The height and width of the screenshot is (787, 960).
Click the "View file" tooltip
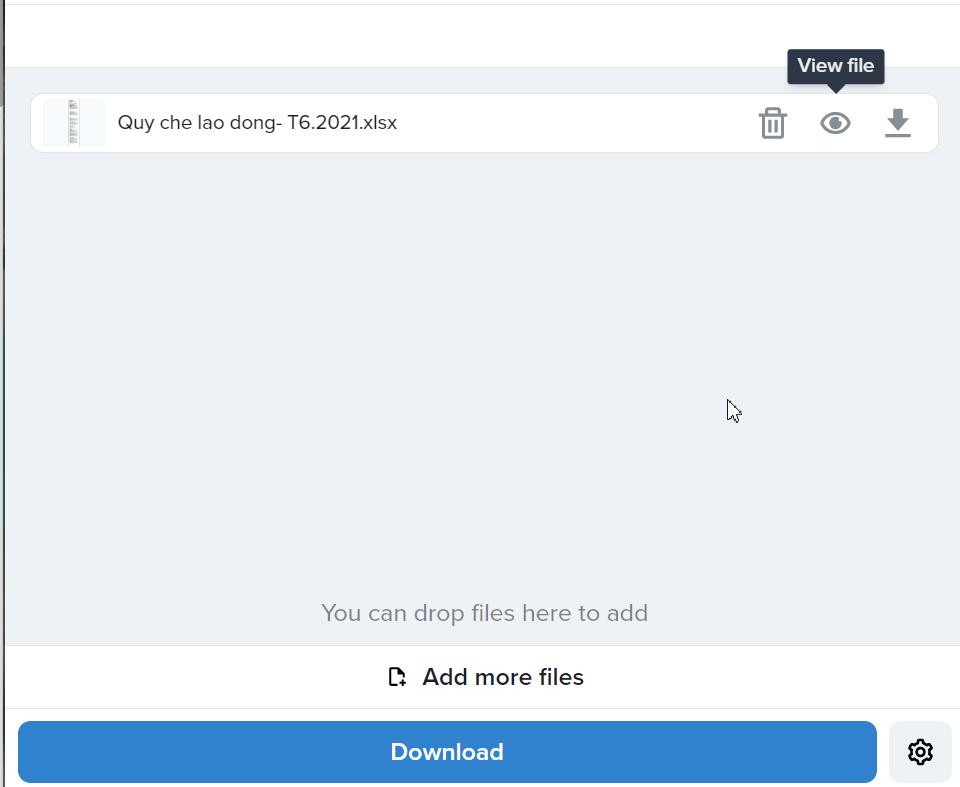835,66
